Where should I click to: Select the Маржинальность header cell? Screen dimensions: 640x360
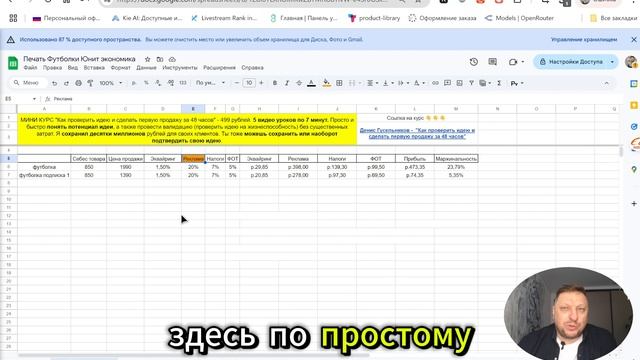click(x=456, y=158)
